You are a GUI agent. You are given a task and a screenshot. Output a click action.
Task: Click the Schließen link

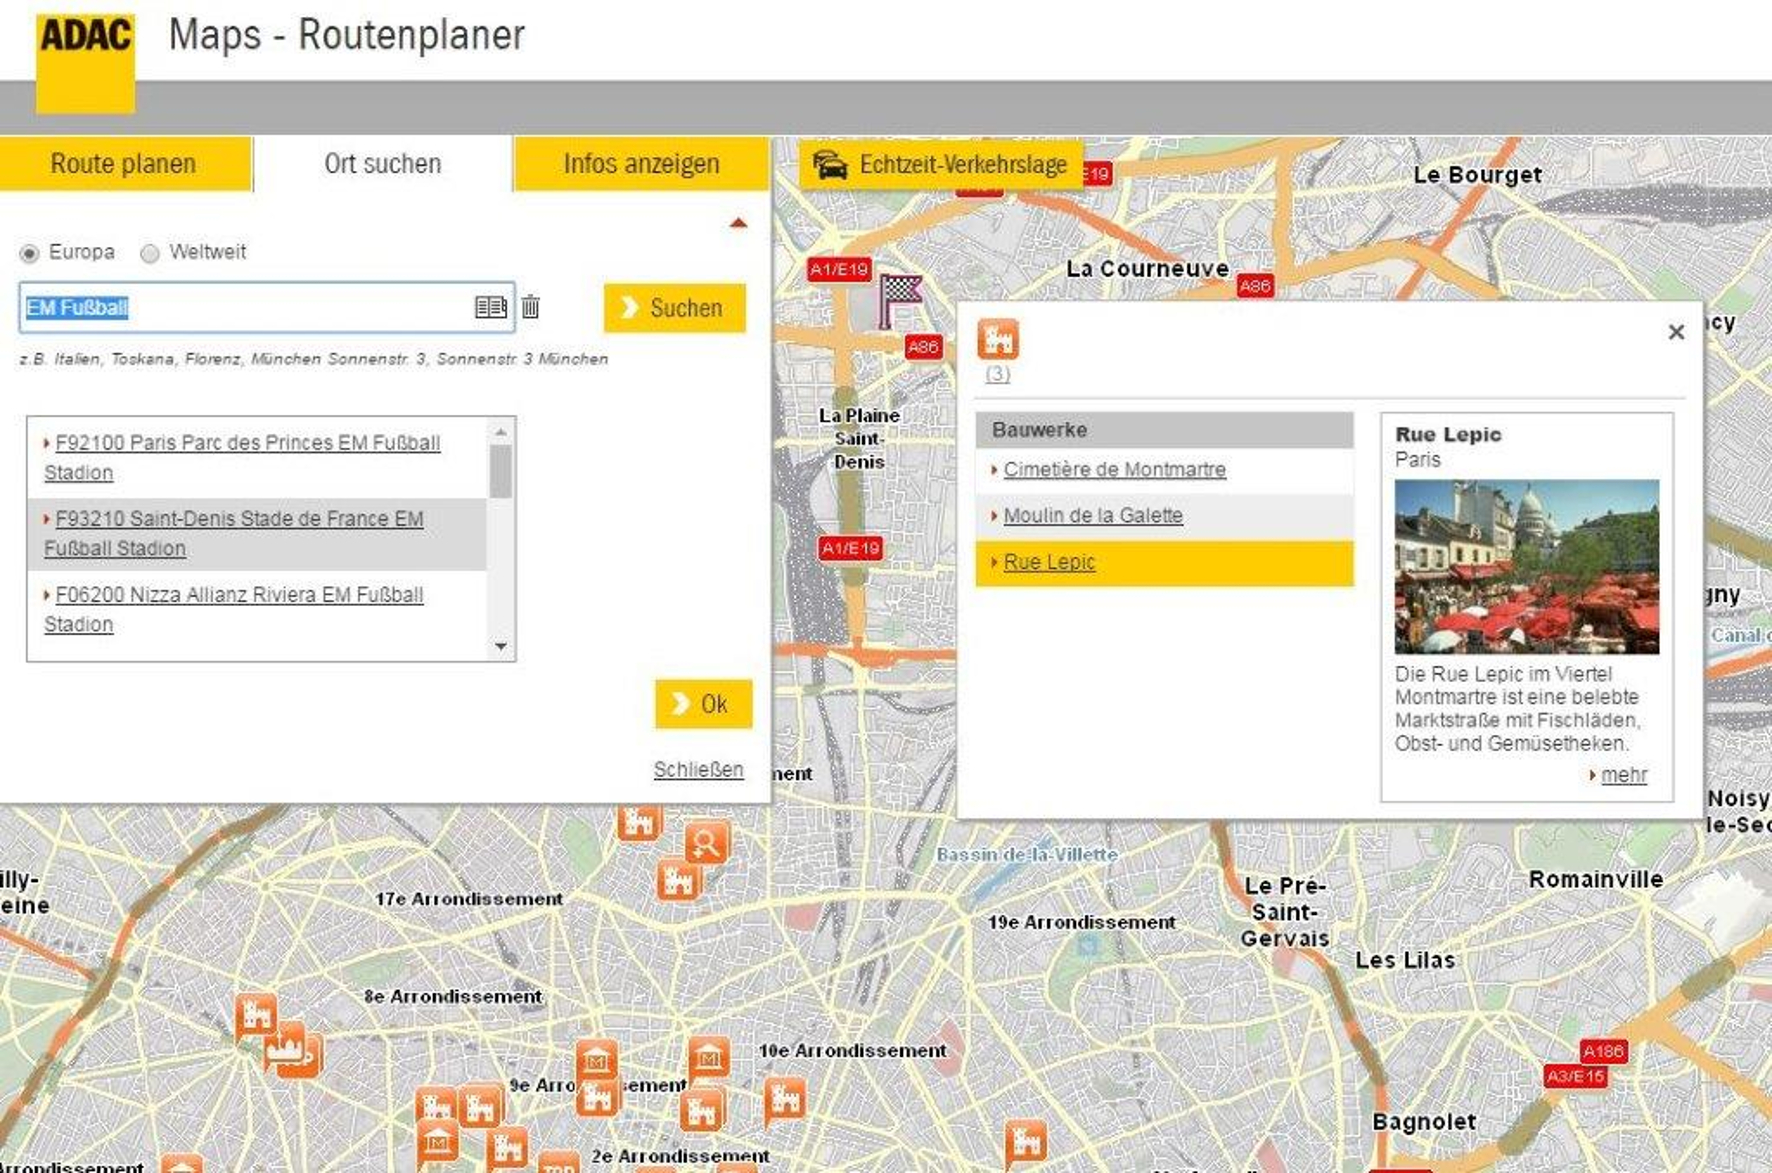coord(698,769)
